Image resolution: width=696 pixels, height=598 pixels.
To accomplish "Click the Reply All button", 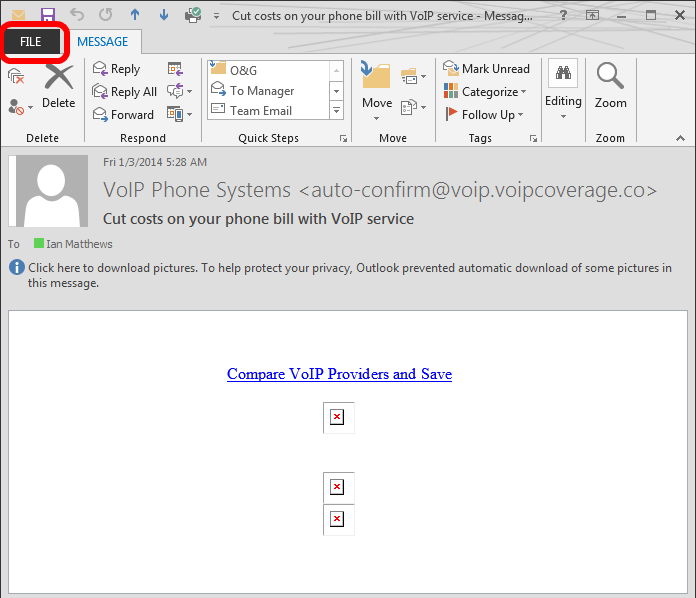I will click(124, 92).
